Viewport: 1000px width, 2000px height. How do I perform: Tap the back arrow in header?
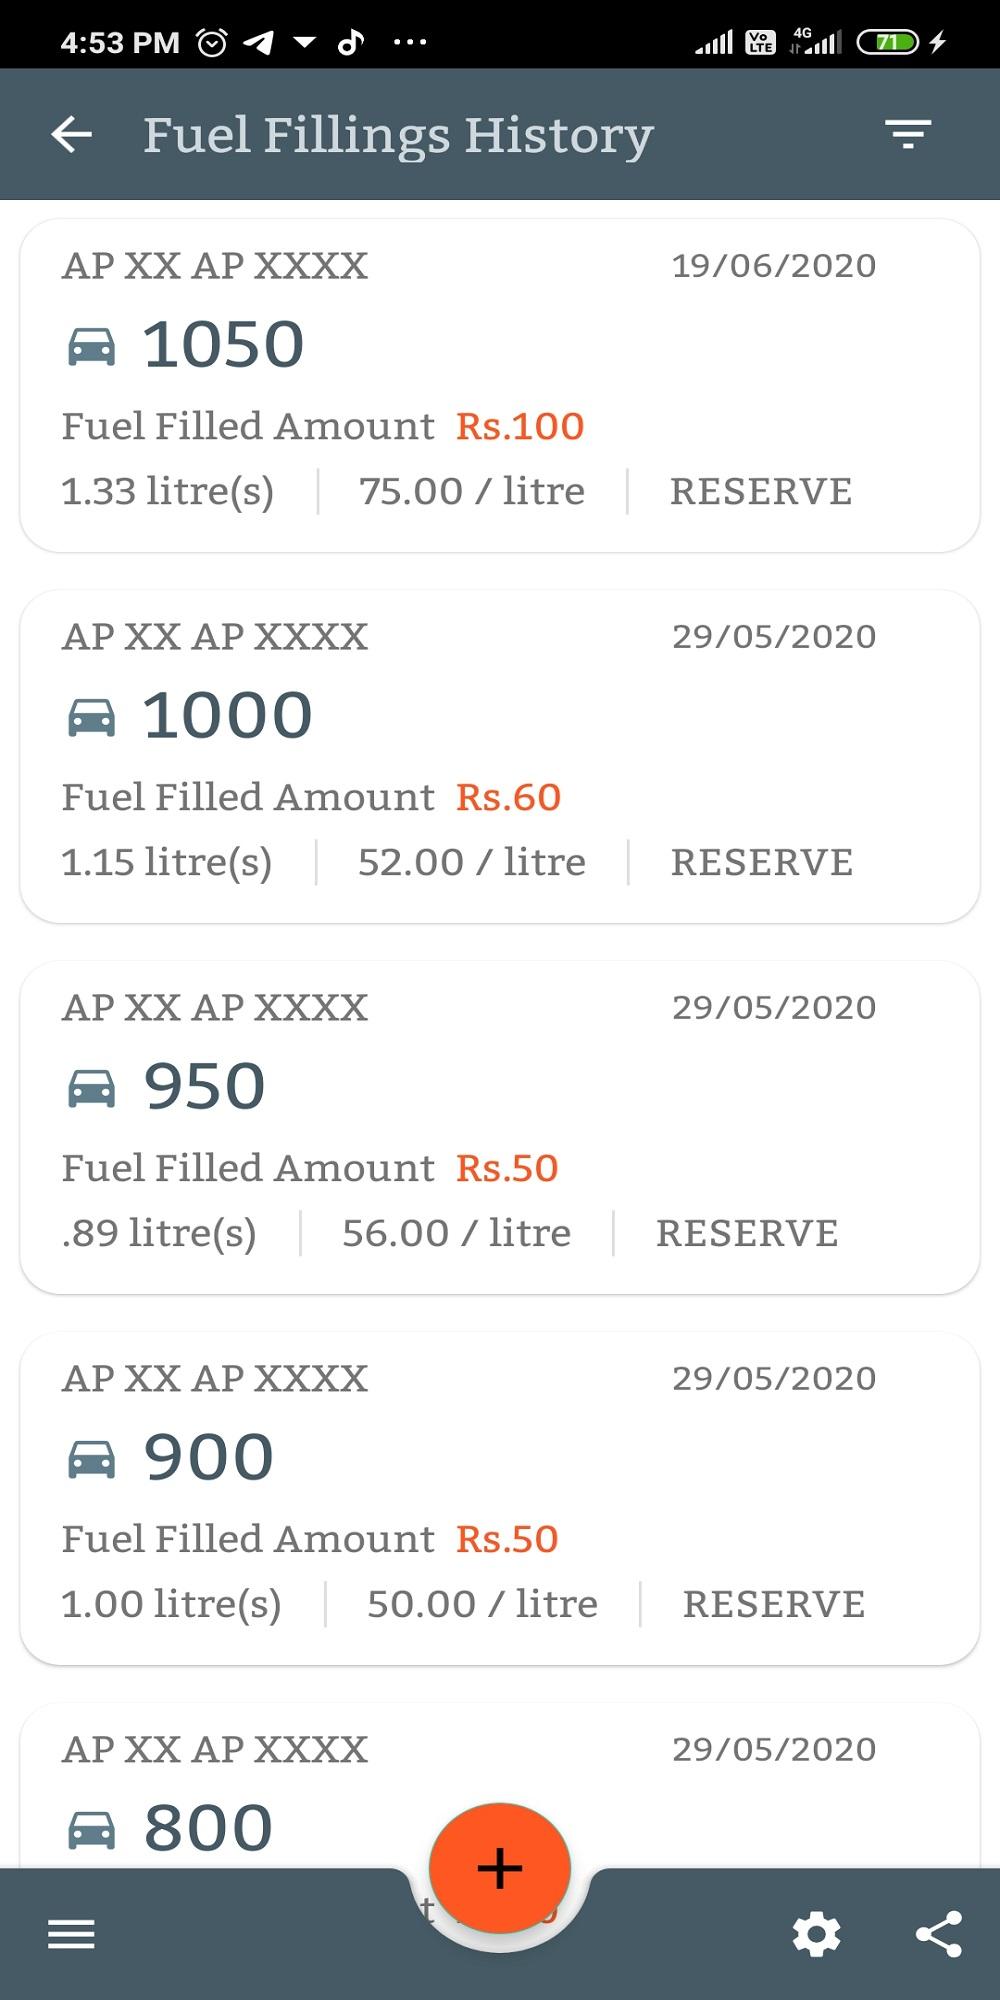click(x=71, y=134)
